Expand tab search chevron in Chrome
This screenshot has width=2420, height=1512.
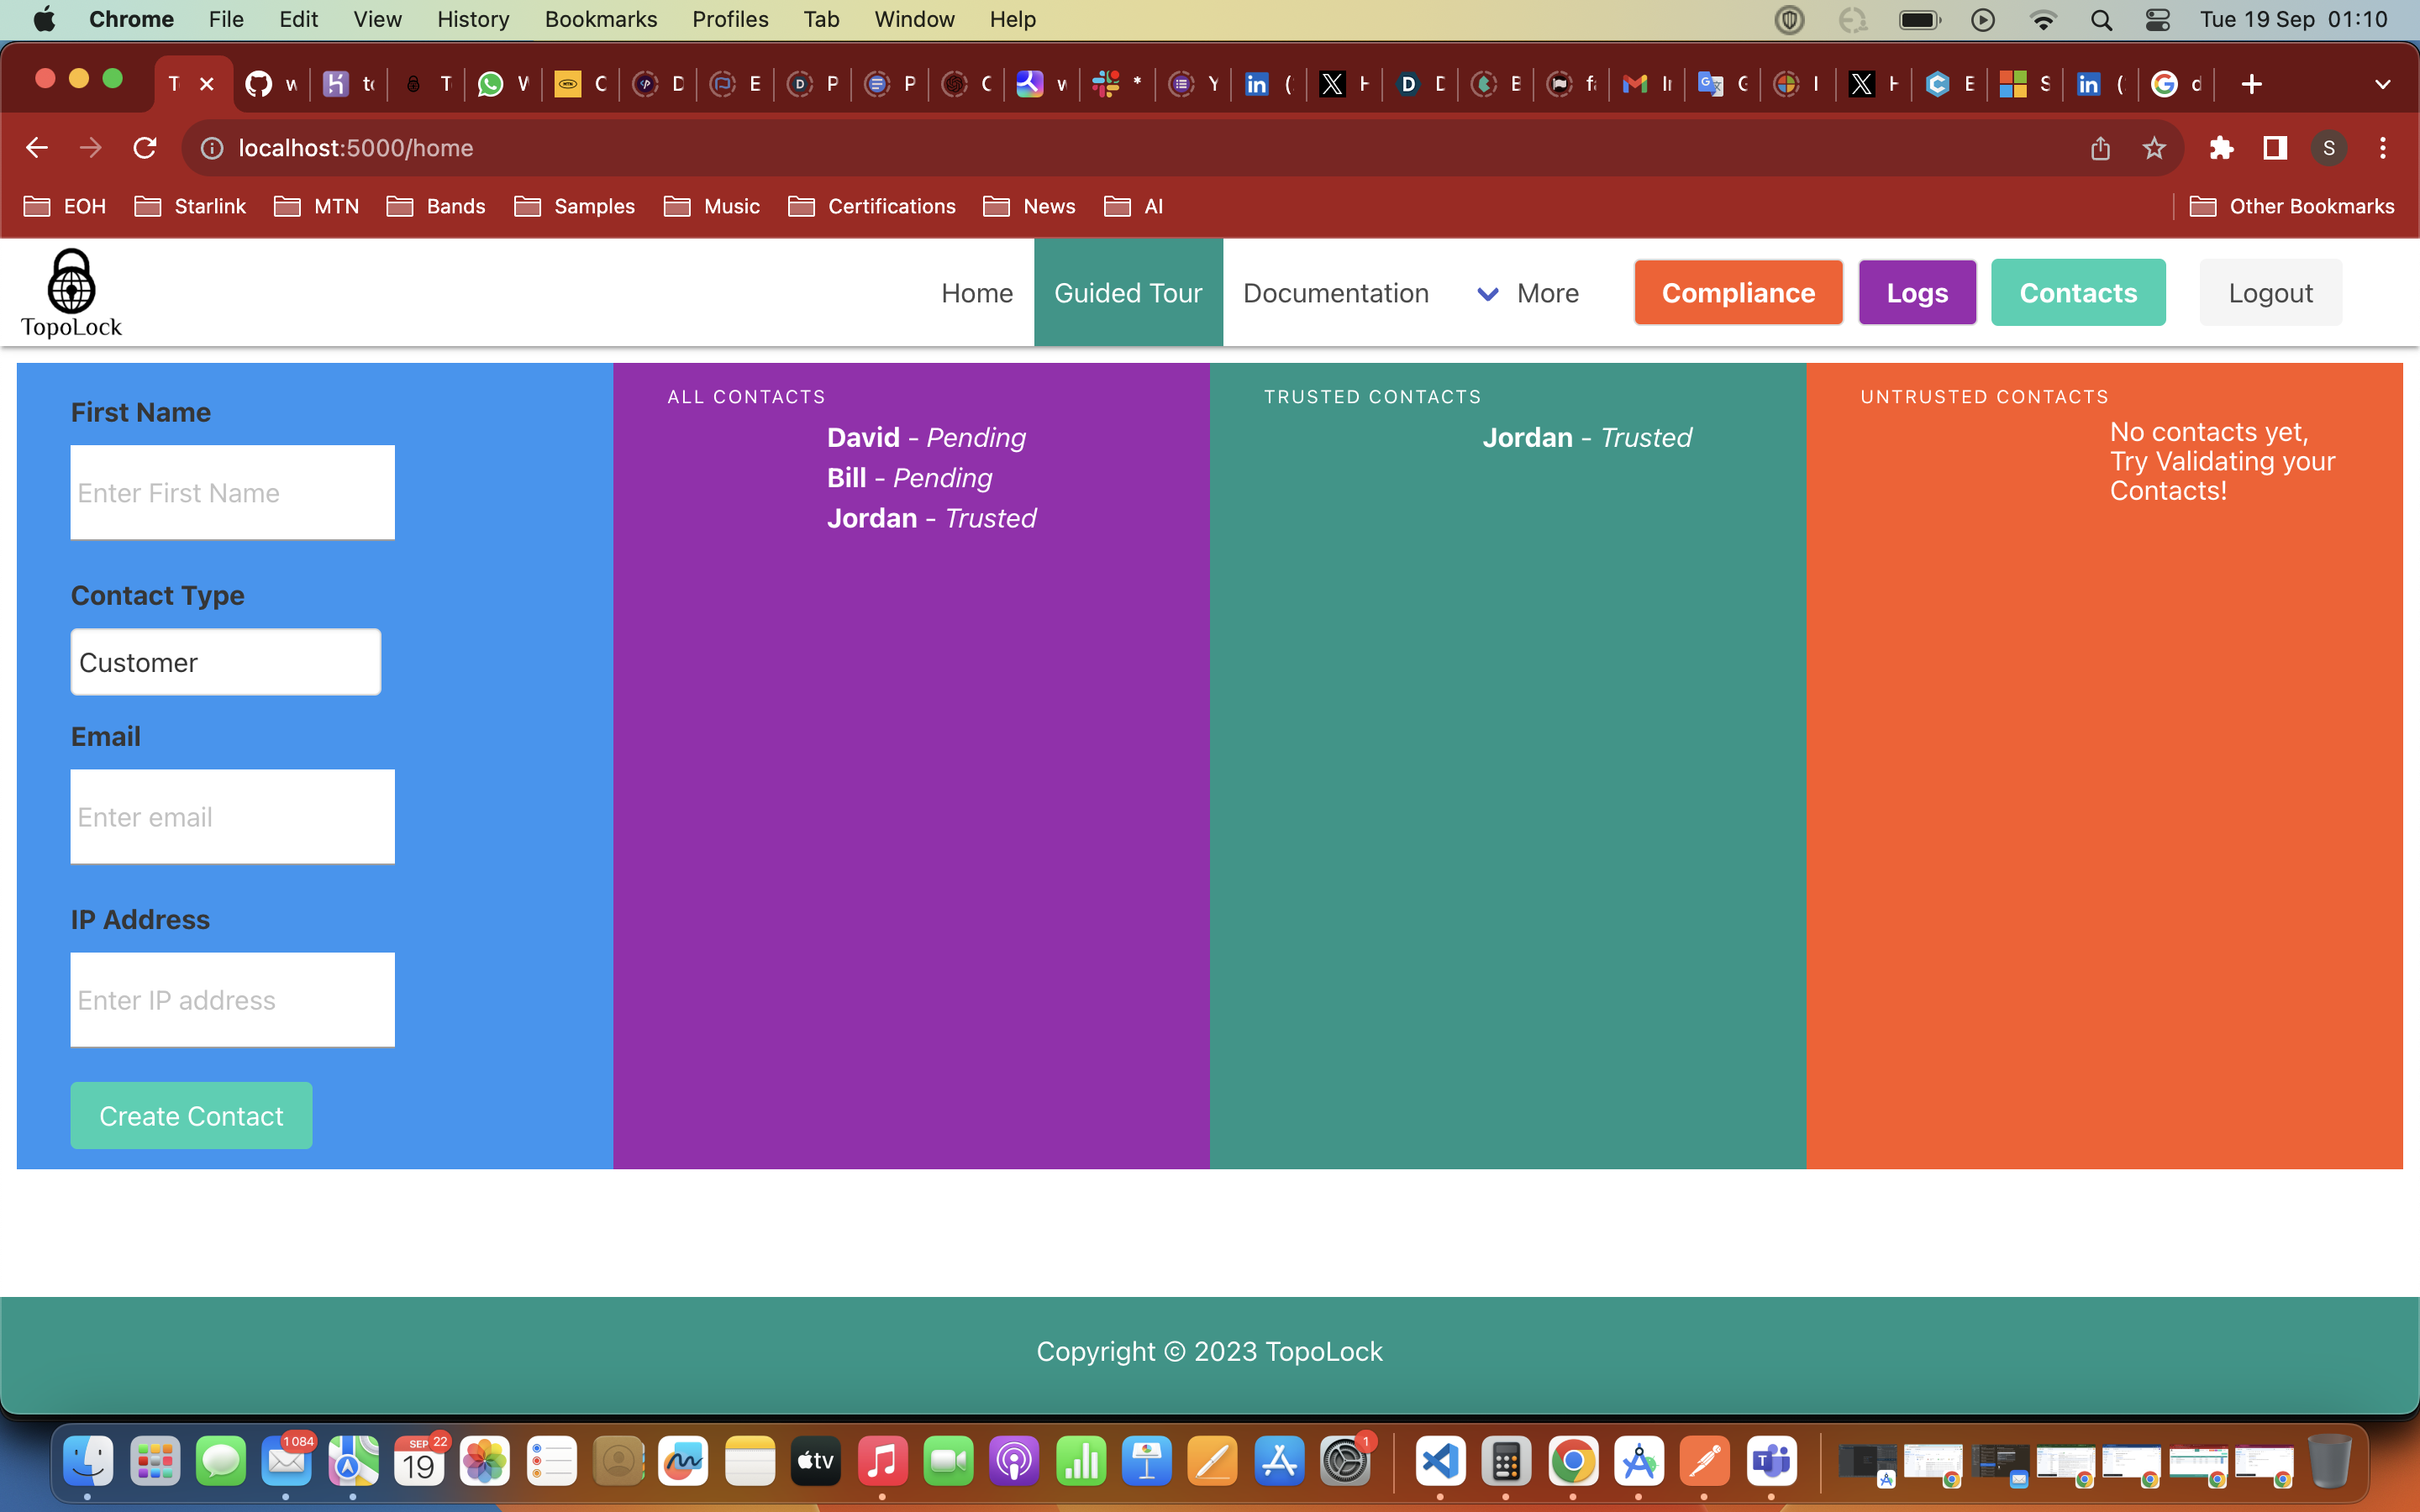2382,84
